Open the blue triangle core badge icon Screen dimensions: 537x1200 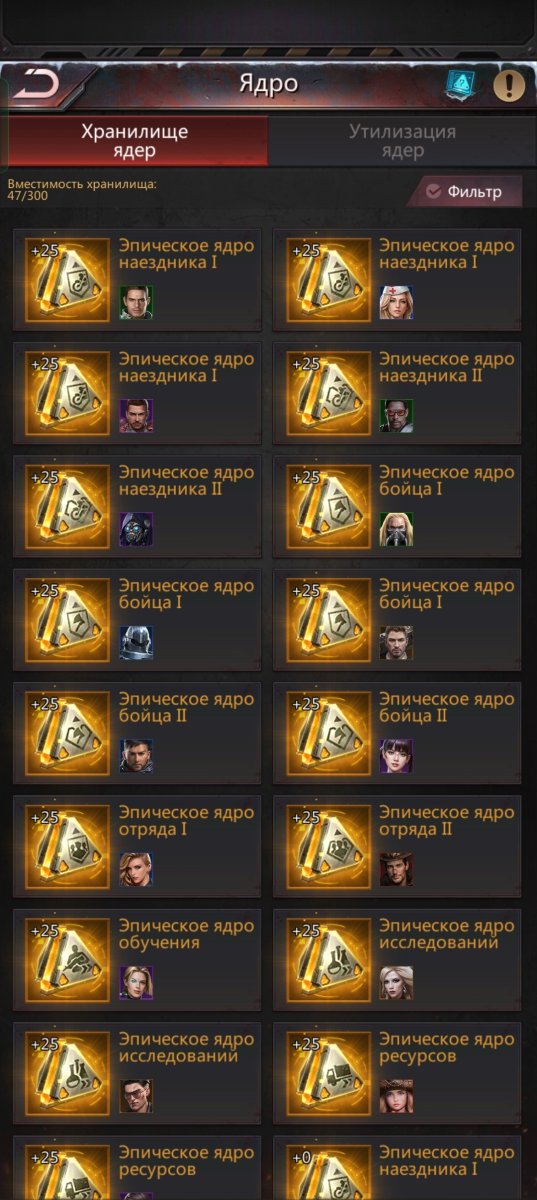[x=461, y=85]
